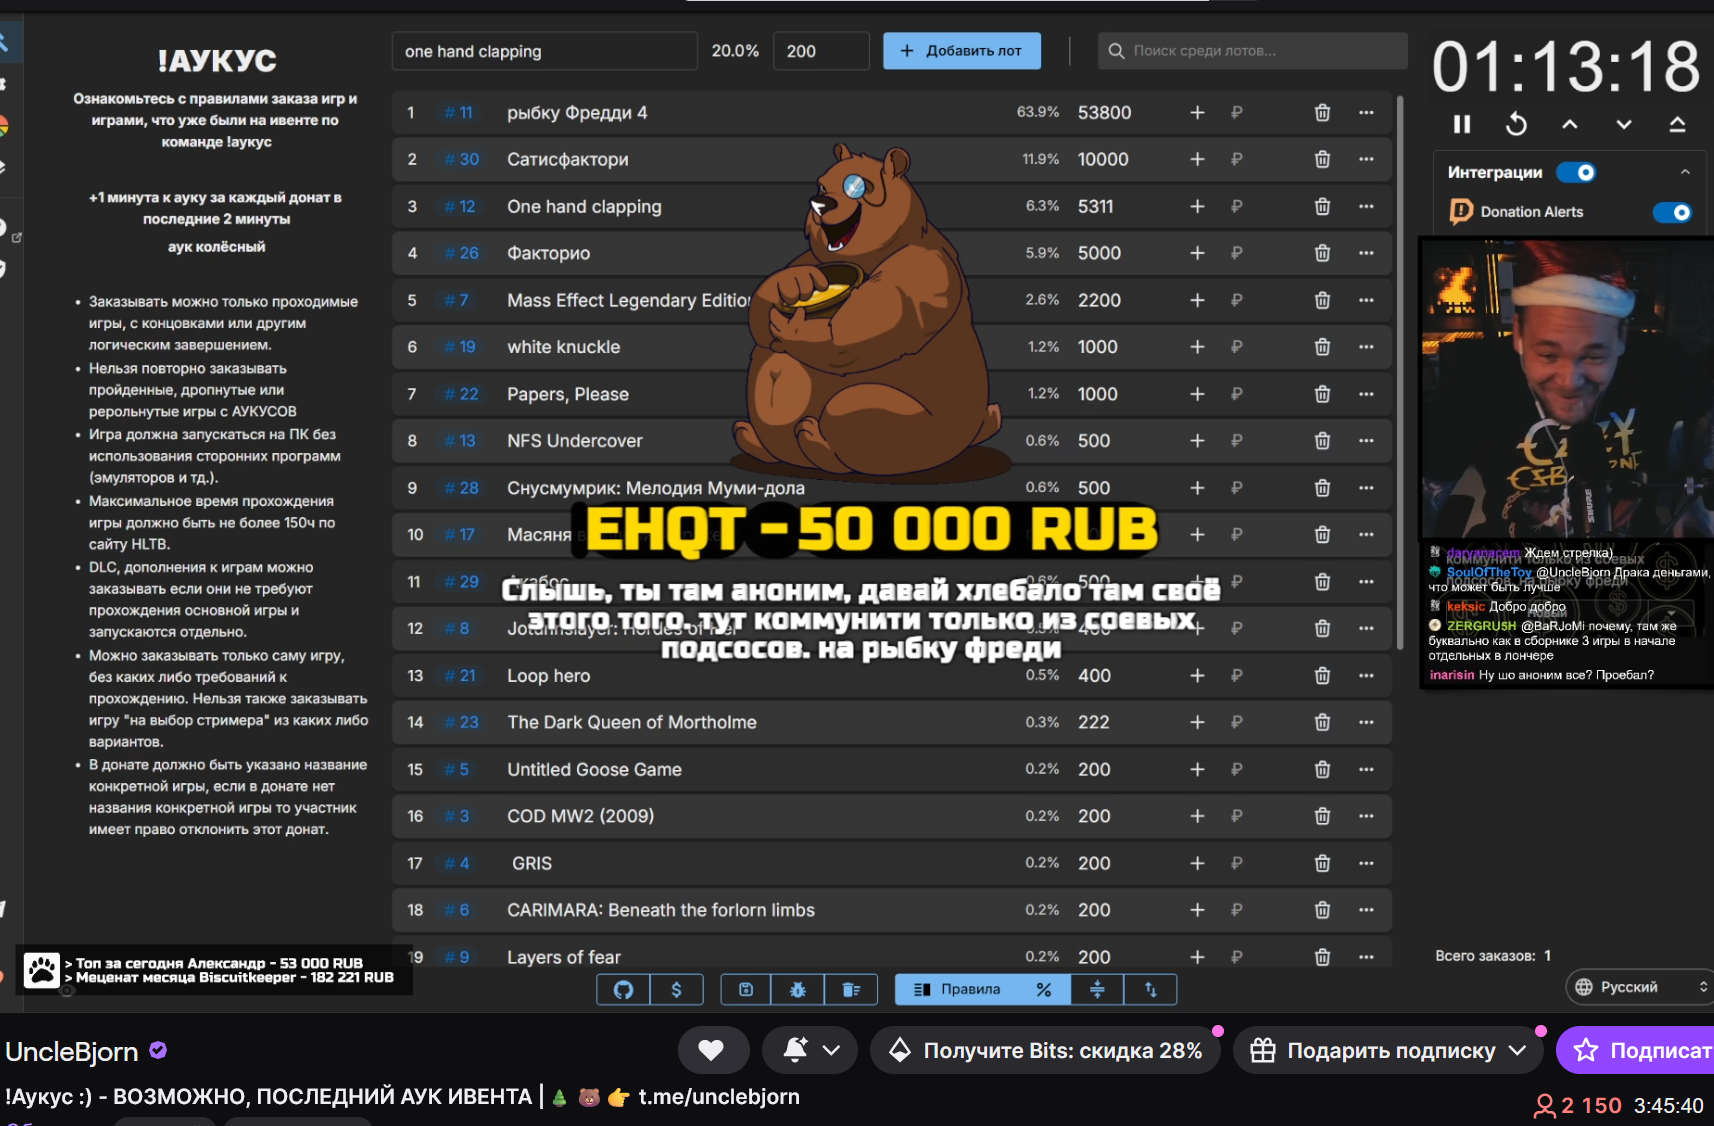
Task: Click the Поиск среди лотов search field
Action: 1253,51
